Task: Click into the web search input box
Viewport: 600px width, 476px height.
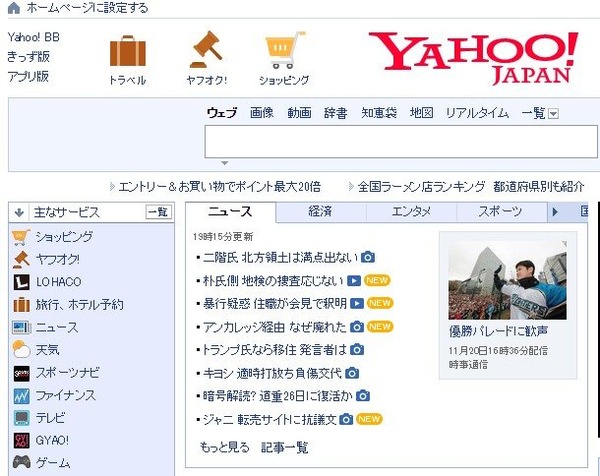Action: tap(401, 141)
